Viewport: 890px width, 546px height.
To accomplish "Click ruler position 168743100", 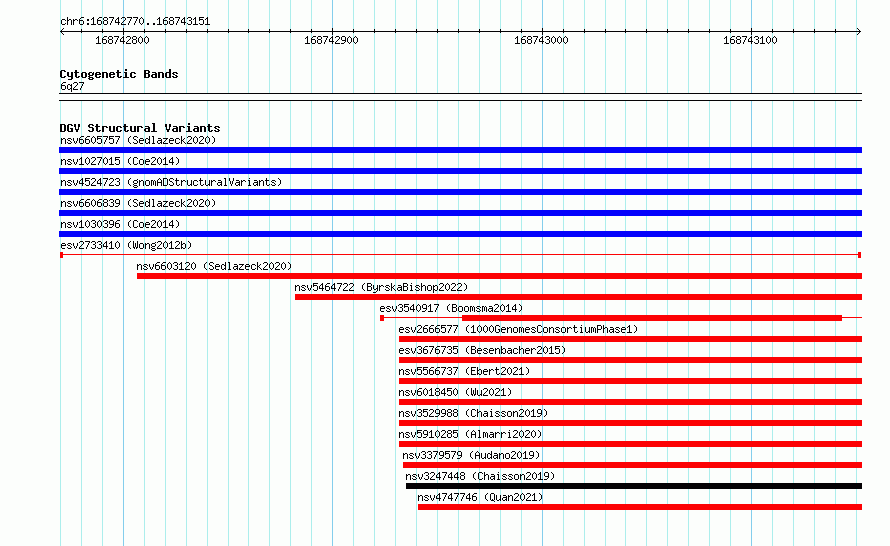I will pyautogui.click(x=750, y=40).
